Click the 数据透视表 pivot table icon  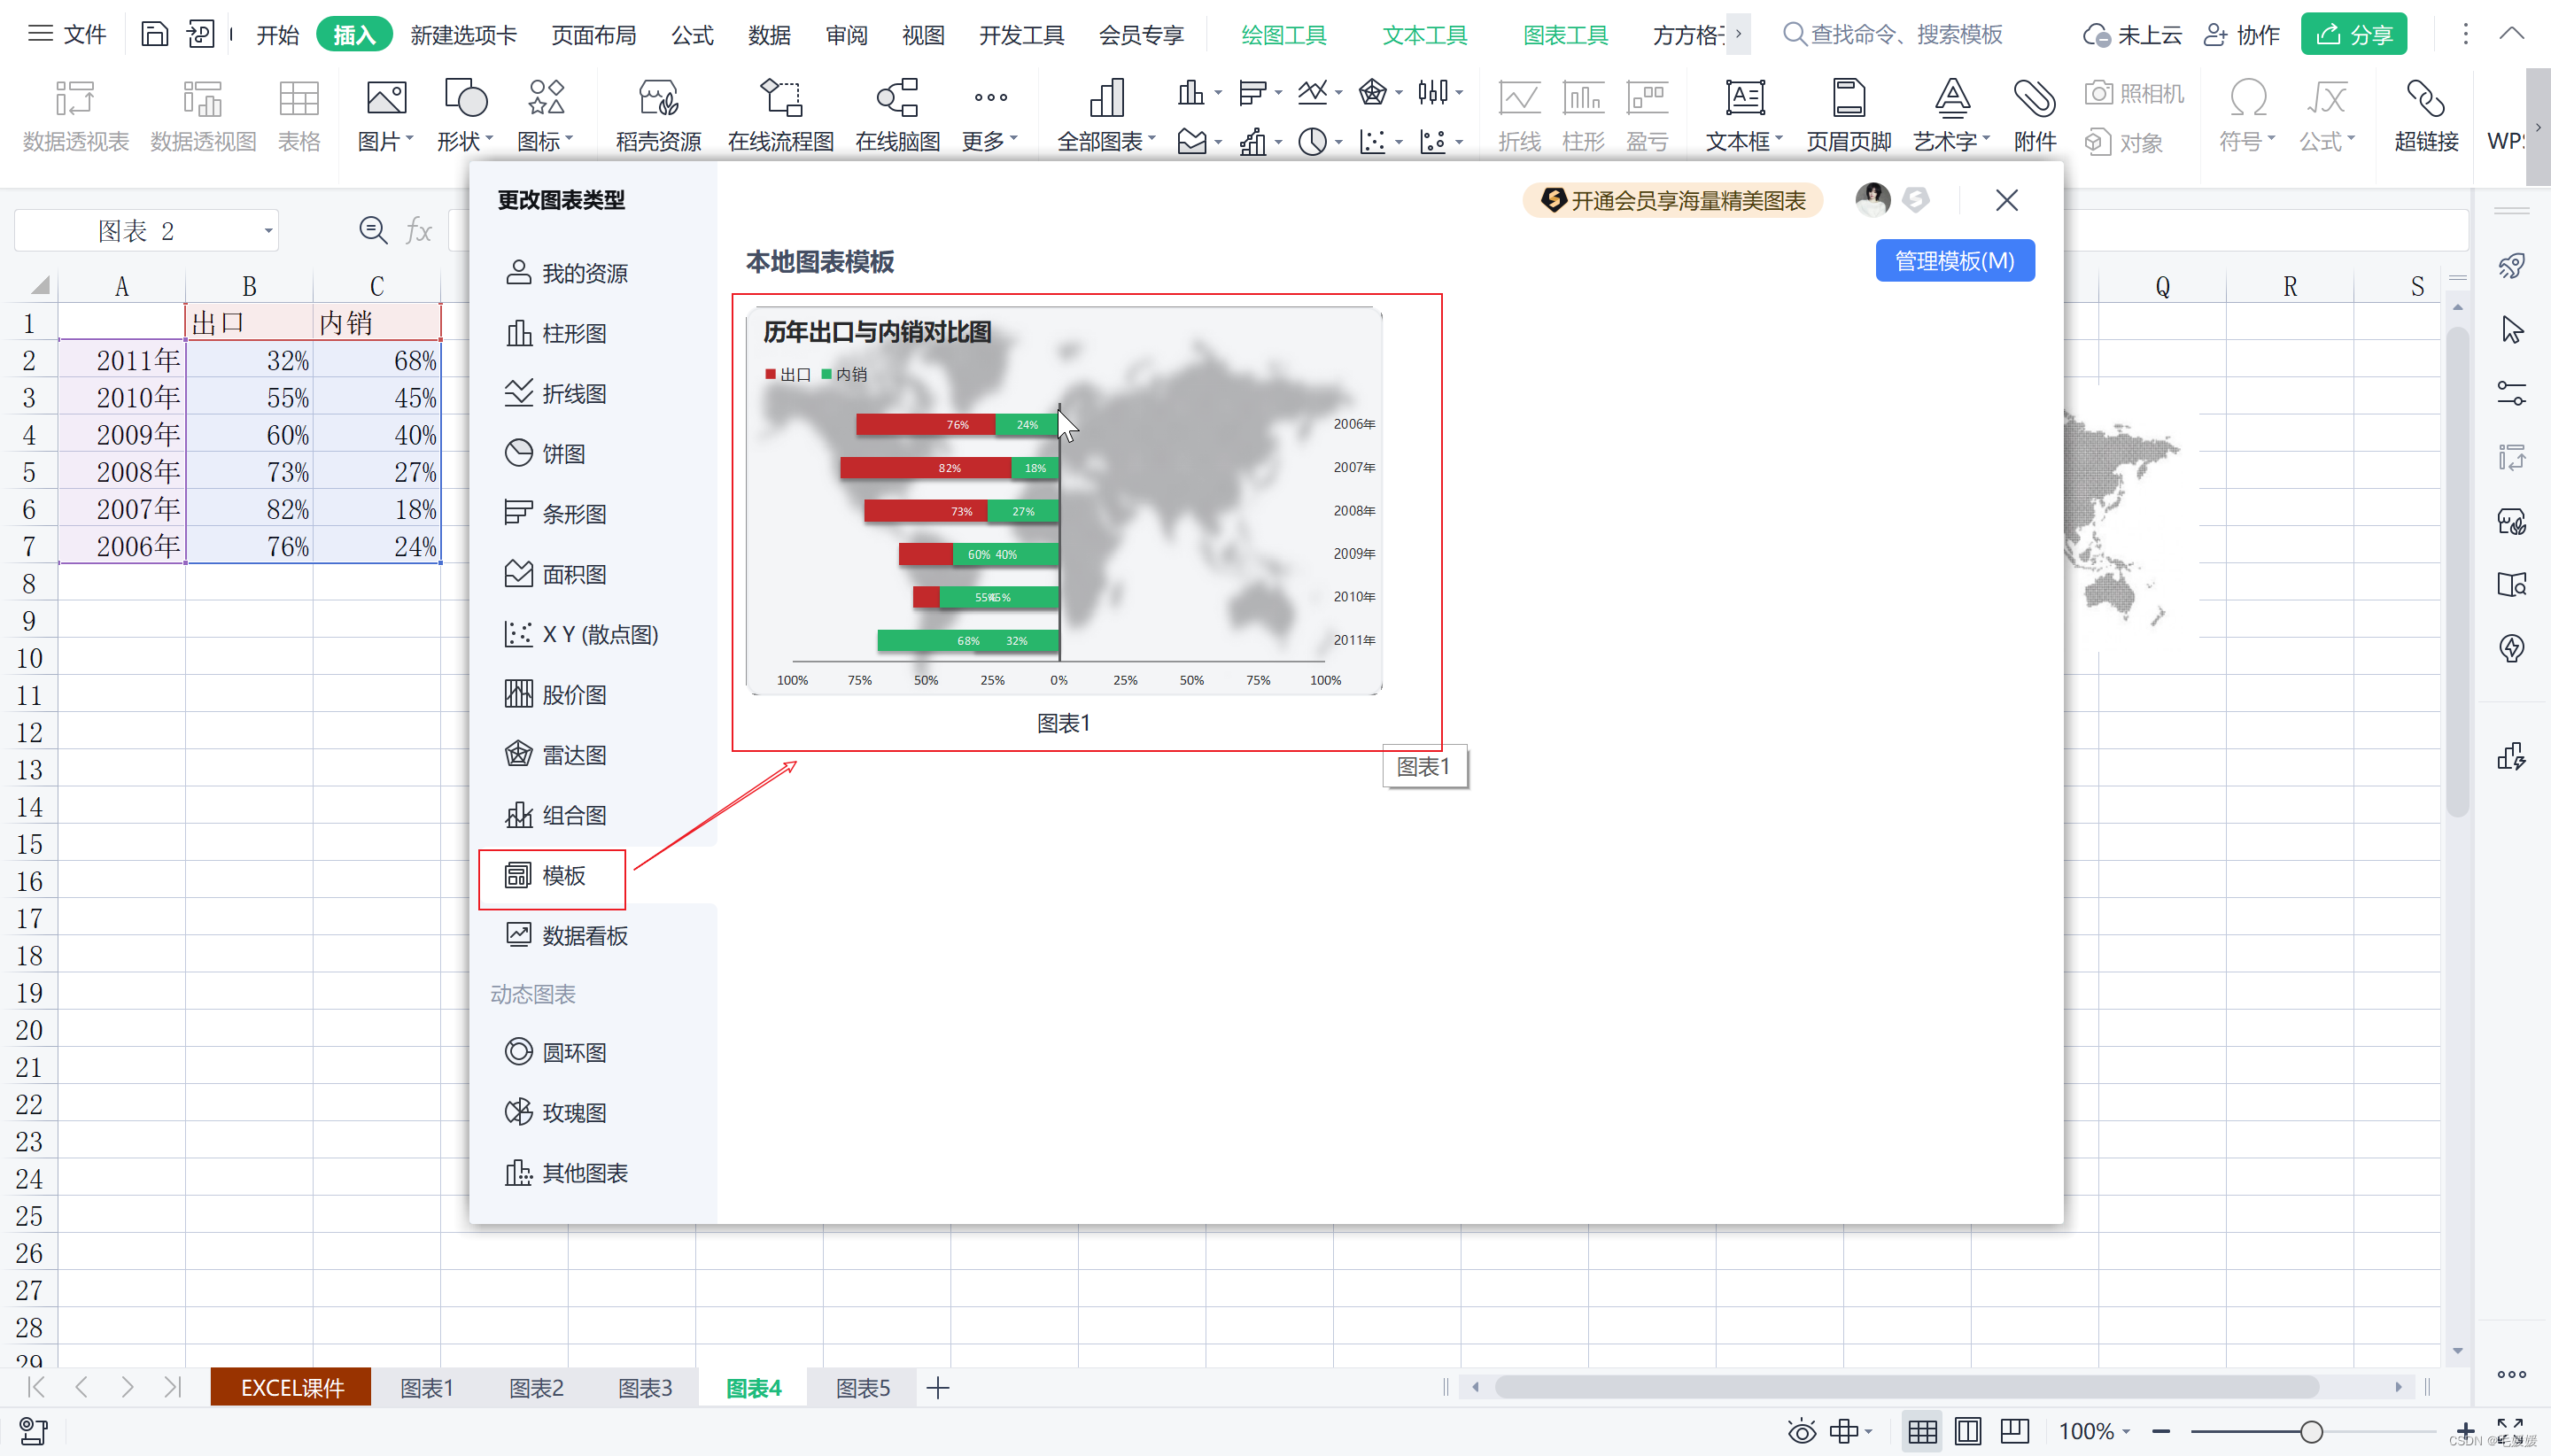pos(75,98)
